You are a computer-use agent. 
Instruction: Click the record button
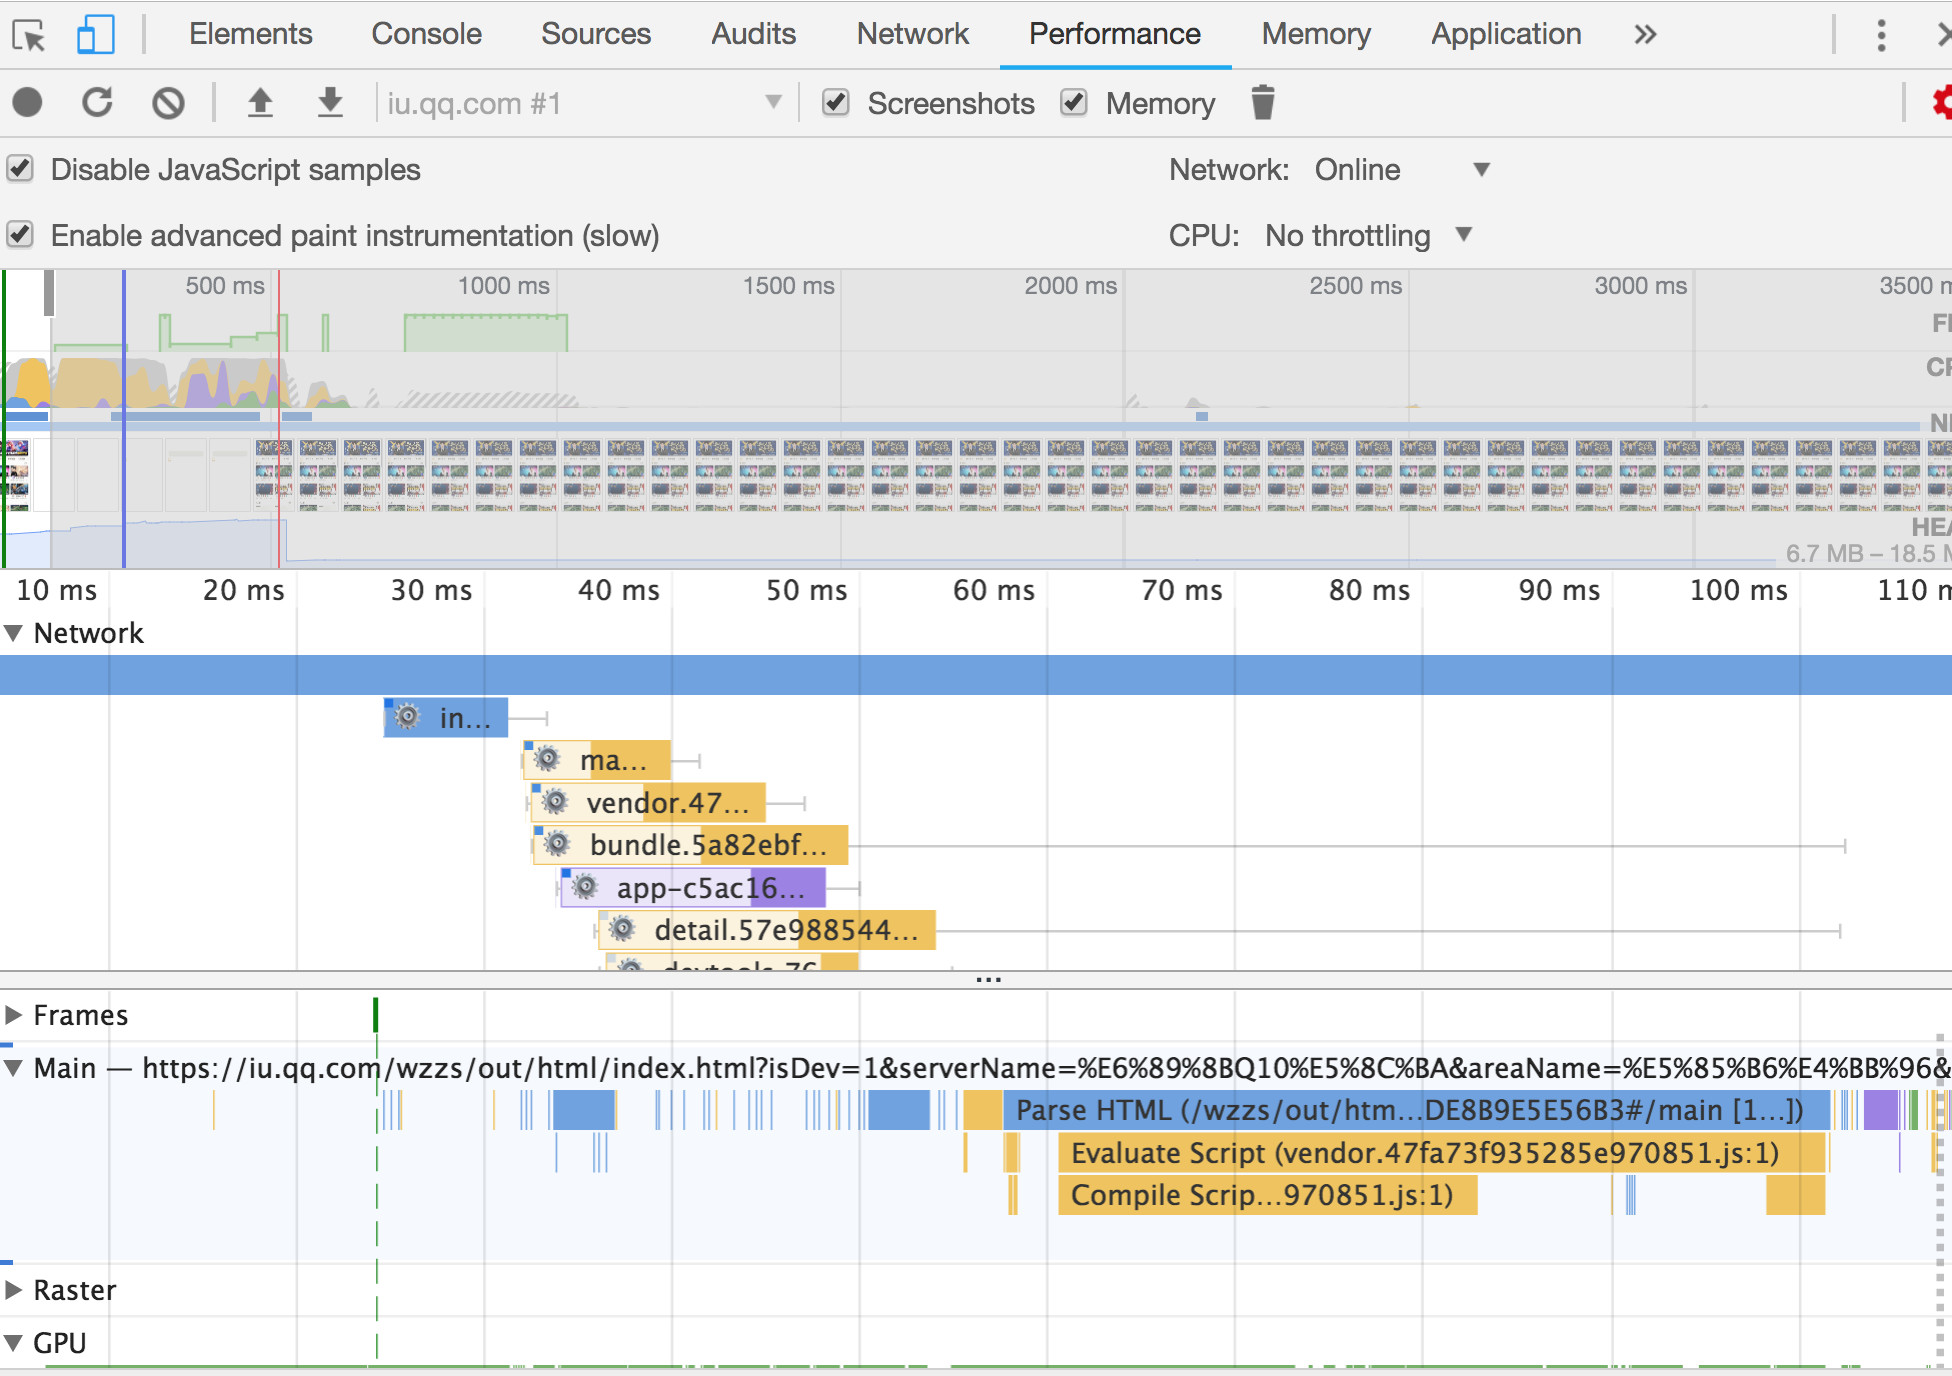click(x=28, y=103)
